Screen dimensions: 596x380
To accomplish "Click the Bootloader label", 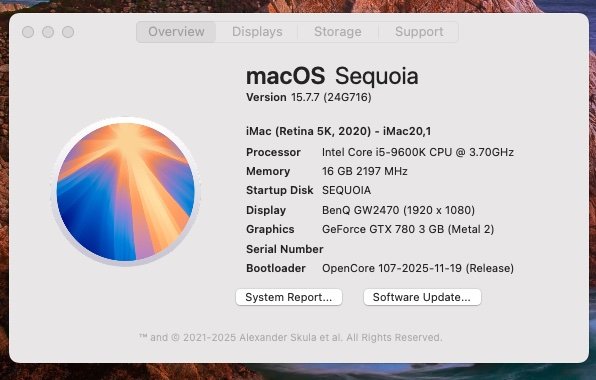I will (x=276, y=268).
